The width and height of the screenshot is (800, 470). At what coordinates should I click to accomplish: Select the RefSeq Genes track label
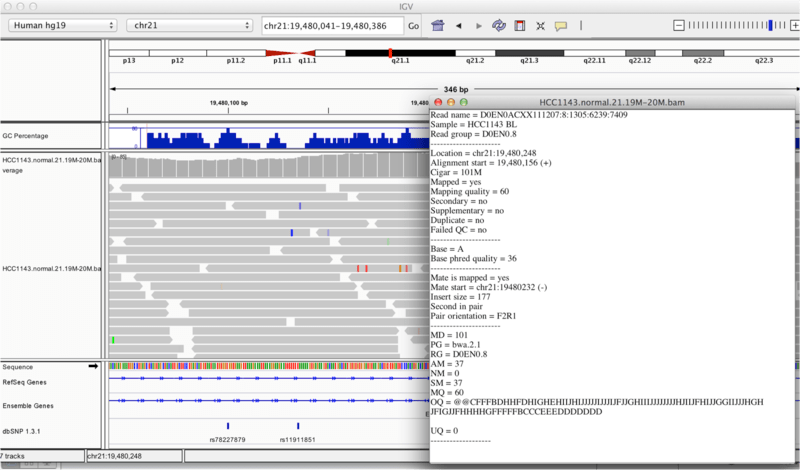coord(24,382)
